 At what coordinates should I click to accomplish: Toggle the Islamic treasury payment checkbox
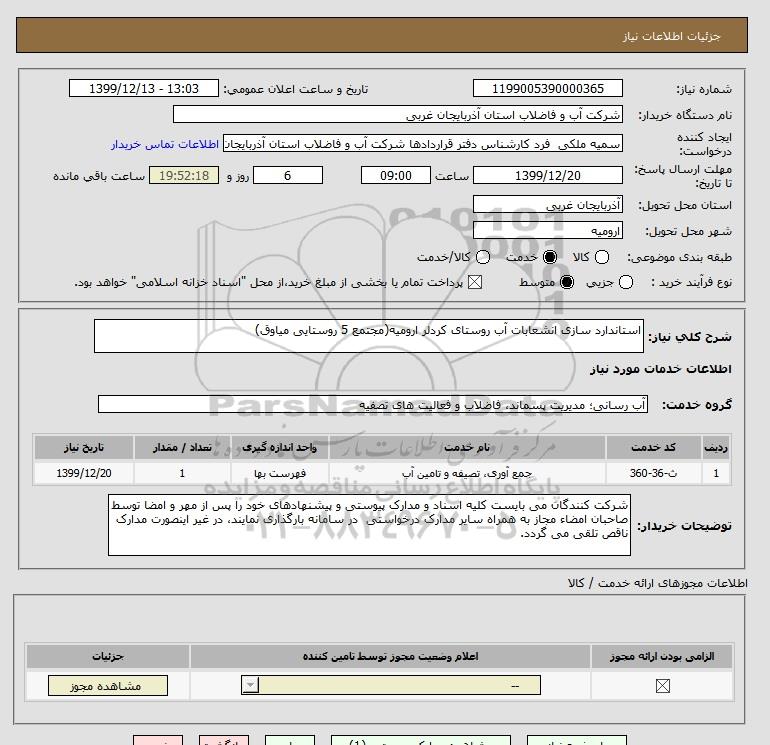pyautogui.click(x=474, y=282)
